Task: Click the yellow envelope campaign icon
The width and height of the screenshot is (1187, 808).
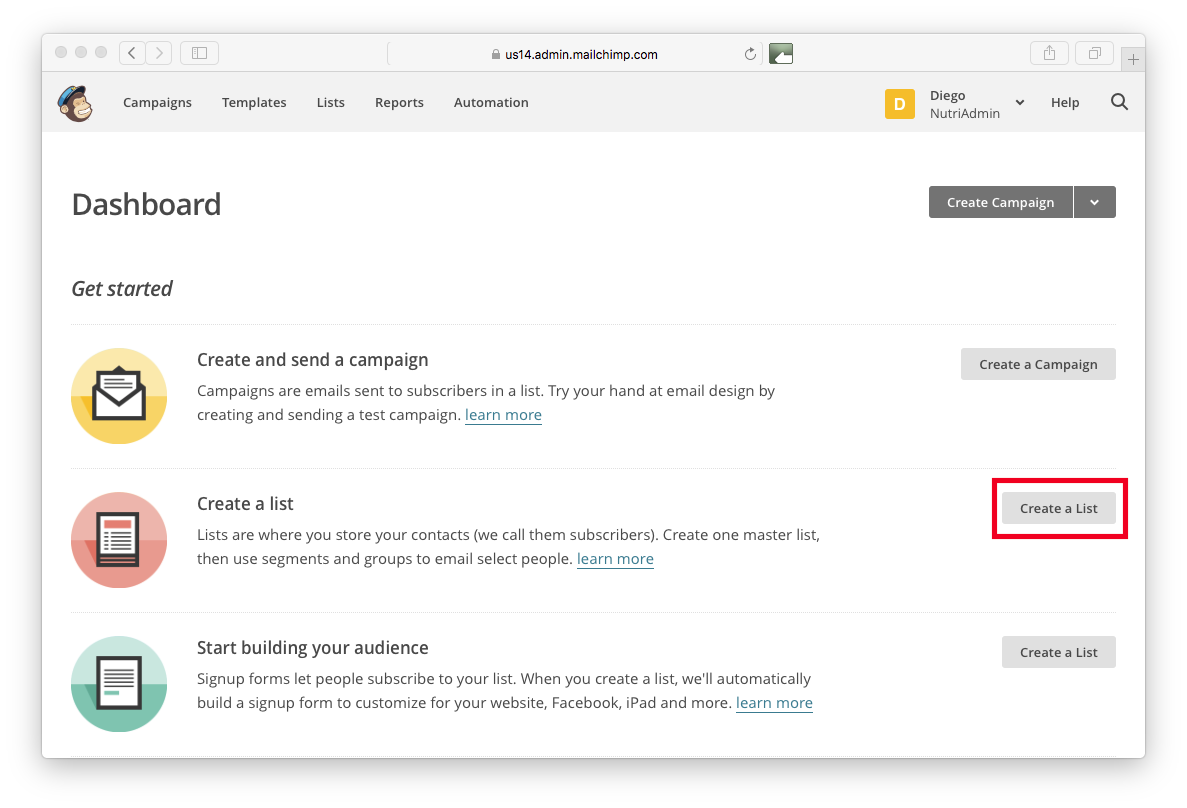Action: 119,396
